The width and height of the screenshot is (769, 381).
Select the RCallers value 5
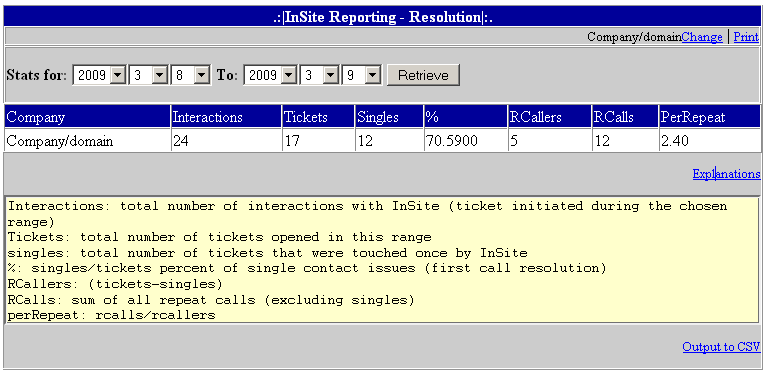coord(550,141)
